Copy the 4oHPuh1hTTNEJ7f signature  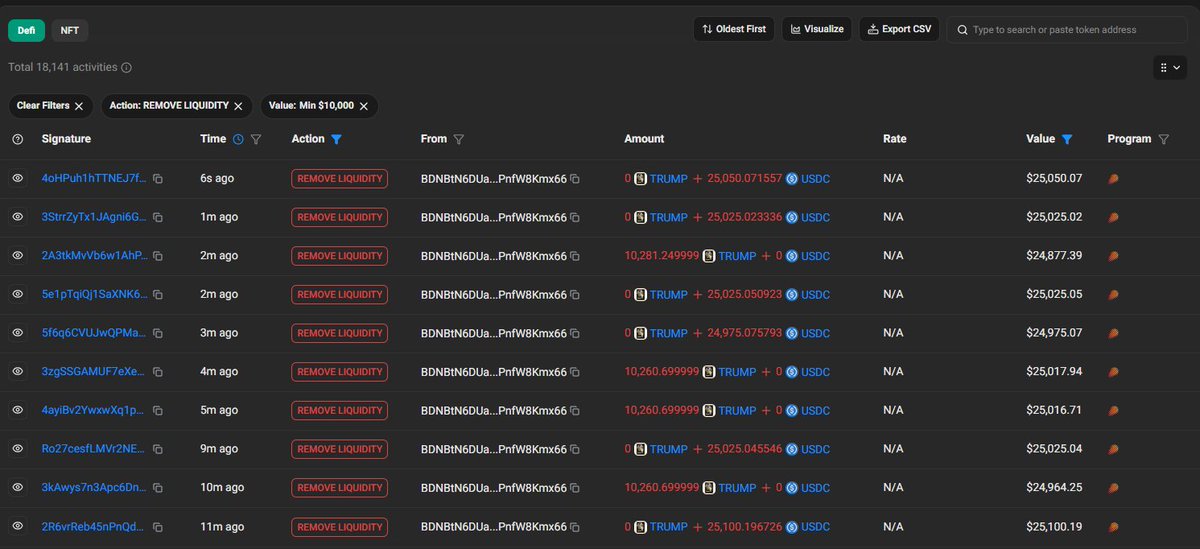[158, 179]
